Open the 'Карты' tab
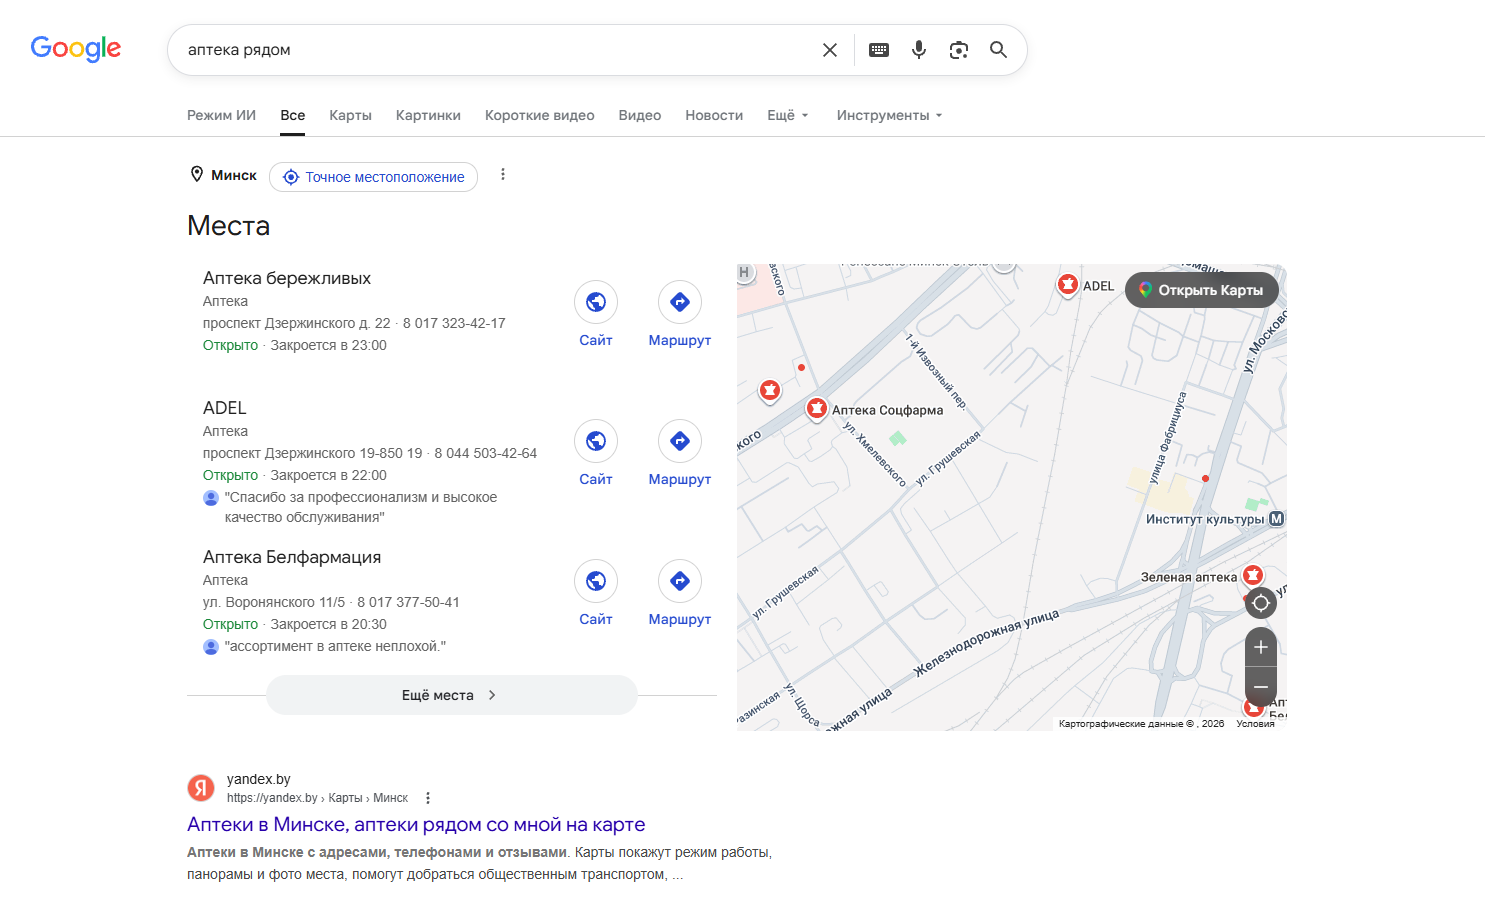Viewport: 1485px width, 908px height. pos(350,115)
